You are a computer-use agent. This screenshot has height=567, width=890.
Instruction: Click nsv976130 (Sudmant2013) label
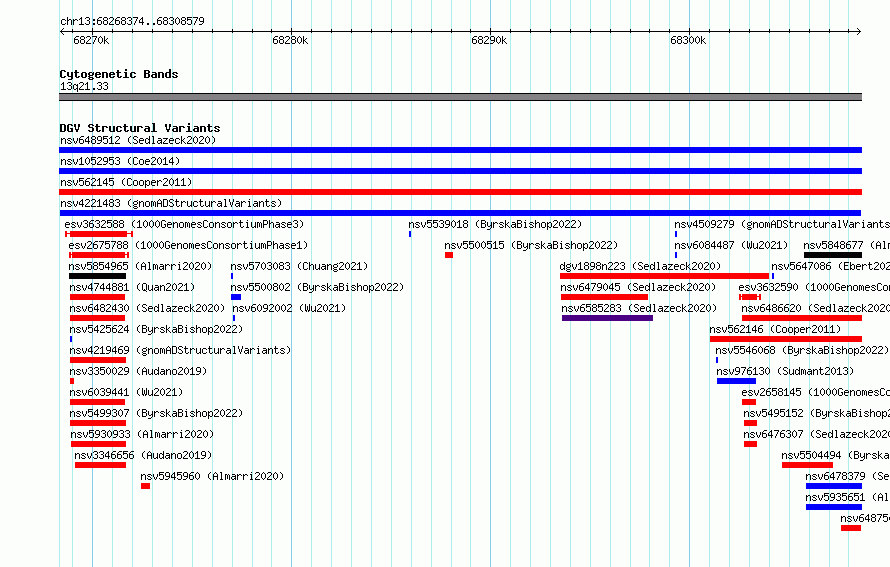[x=785, y=371]
